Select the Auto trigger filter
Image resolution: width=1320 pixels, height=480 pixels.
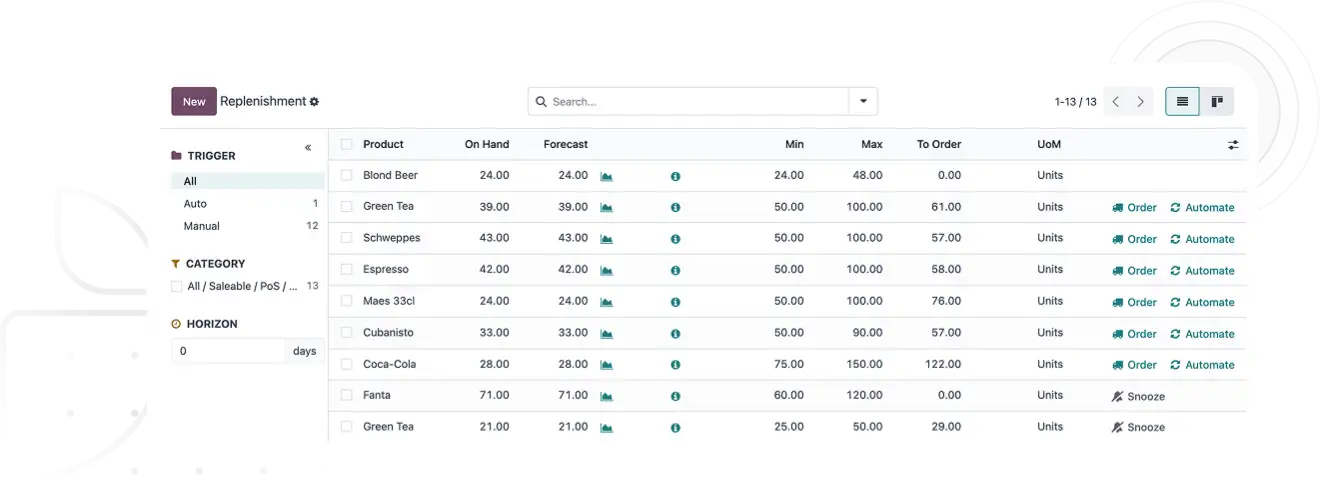[x=195, y=204]
